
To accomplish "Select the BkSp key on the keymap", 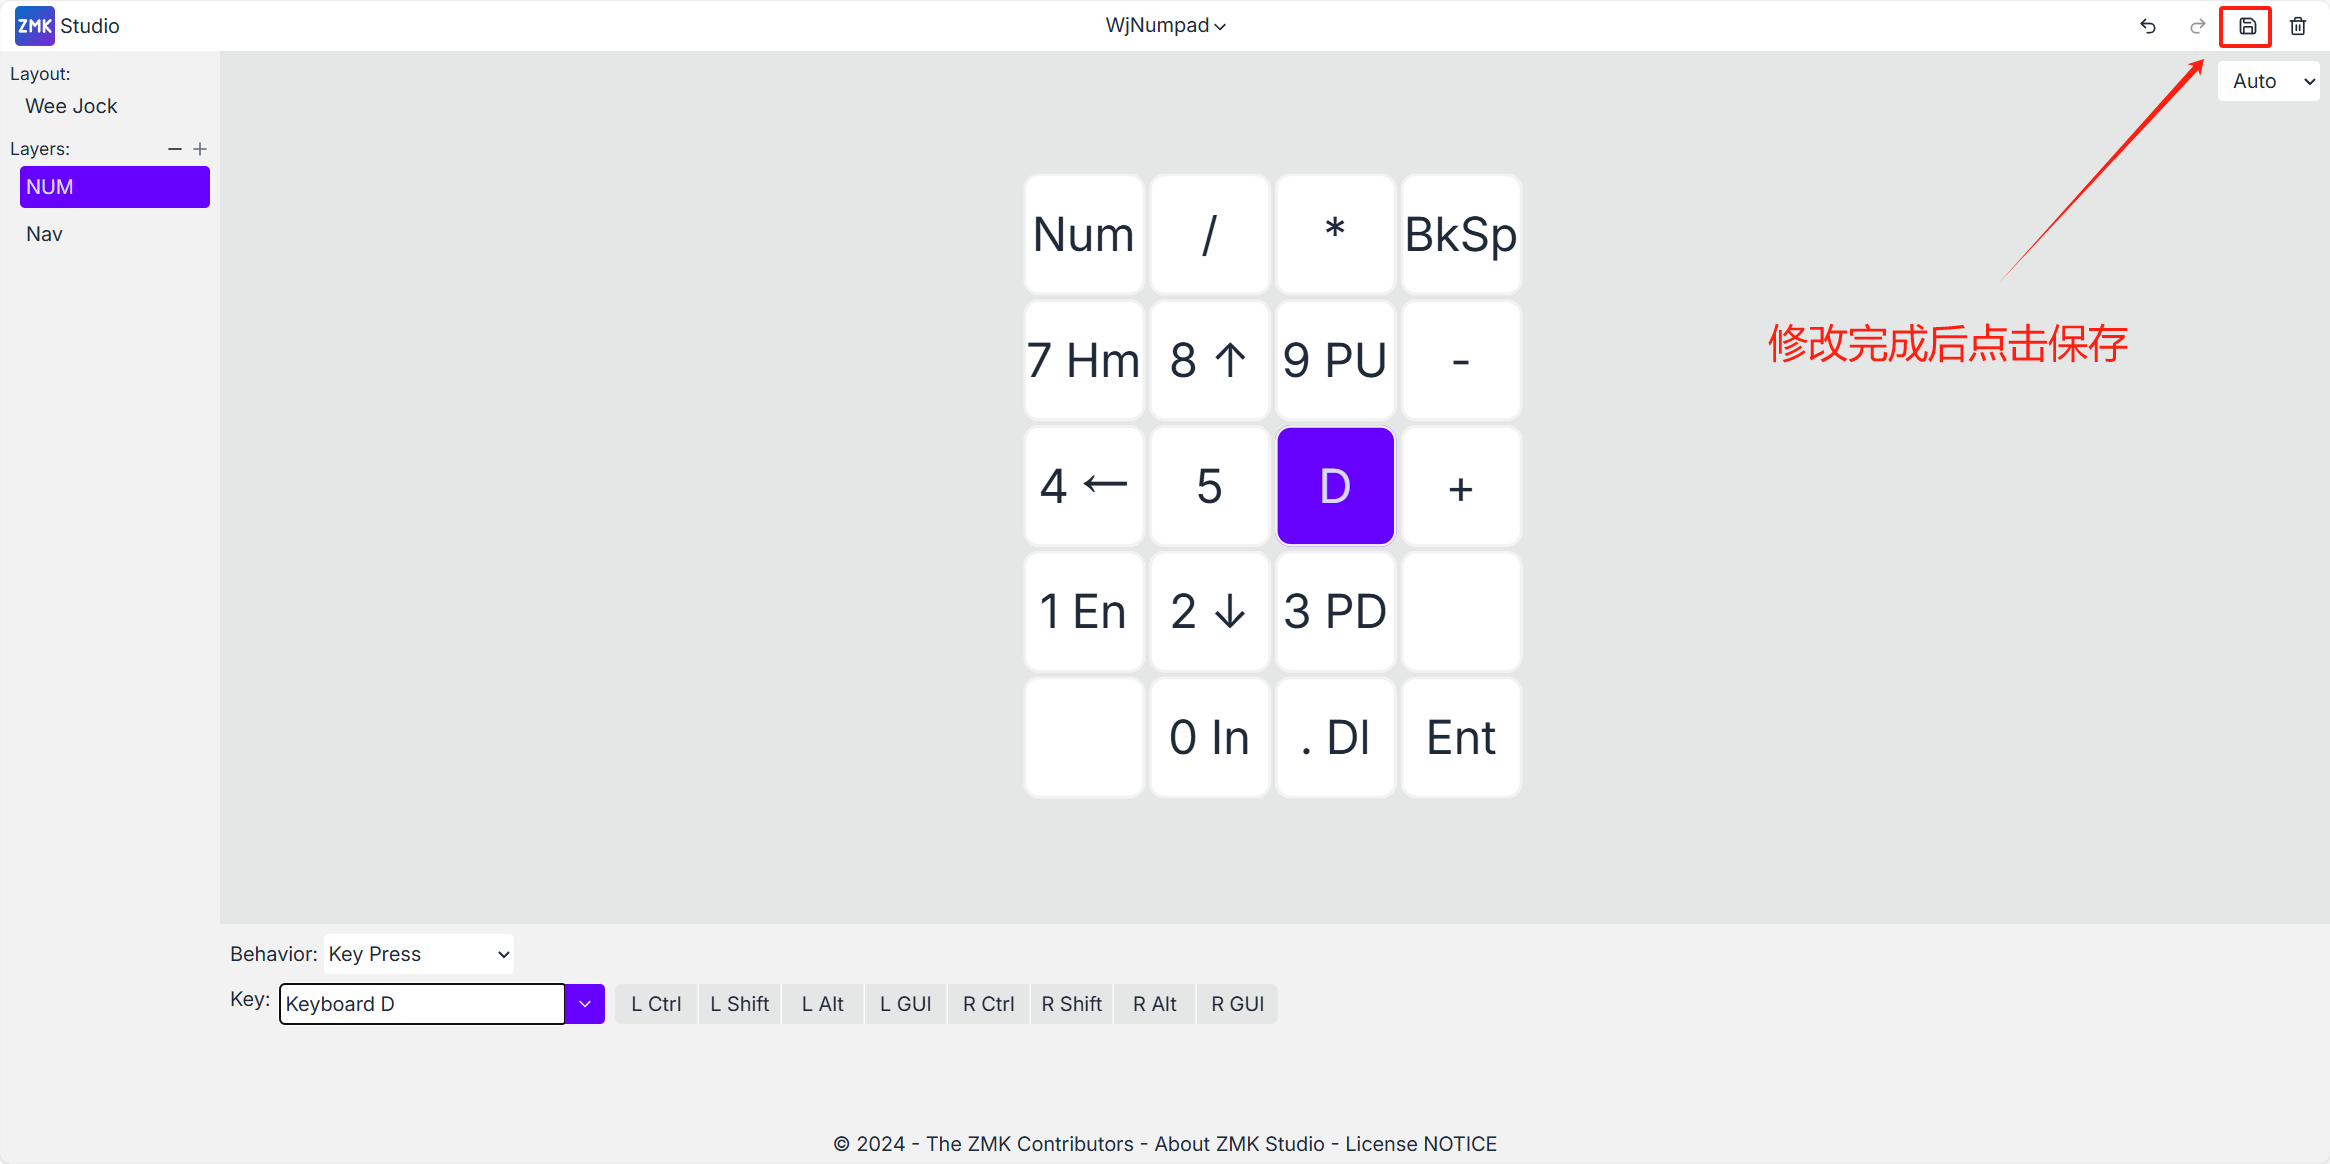I will pyautogui.click(x=1461, y=235).
